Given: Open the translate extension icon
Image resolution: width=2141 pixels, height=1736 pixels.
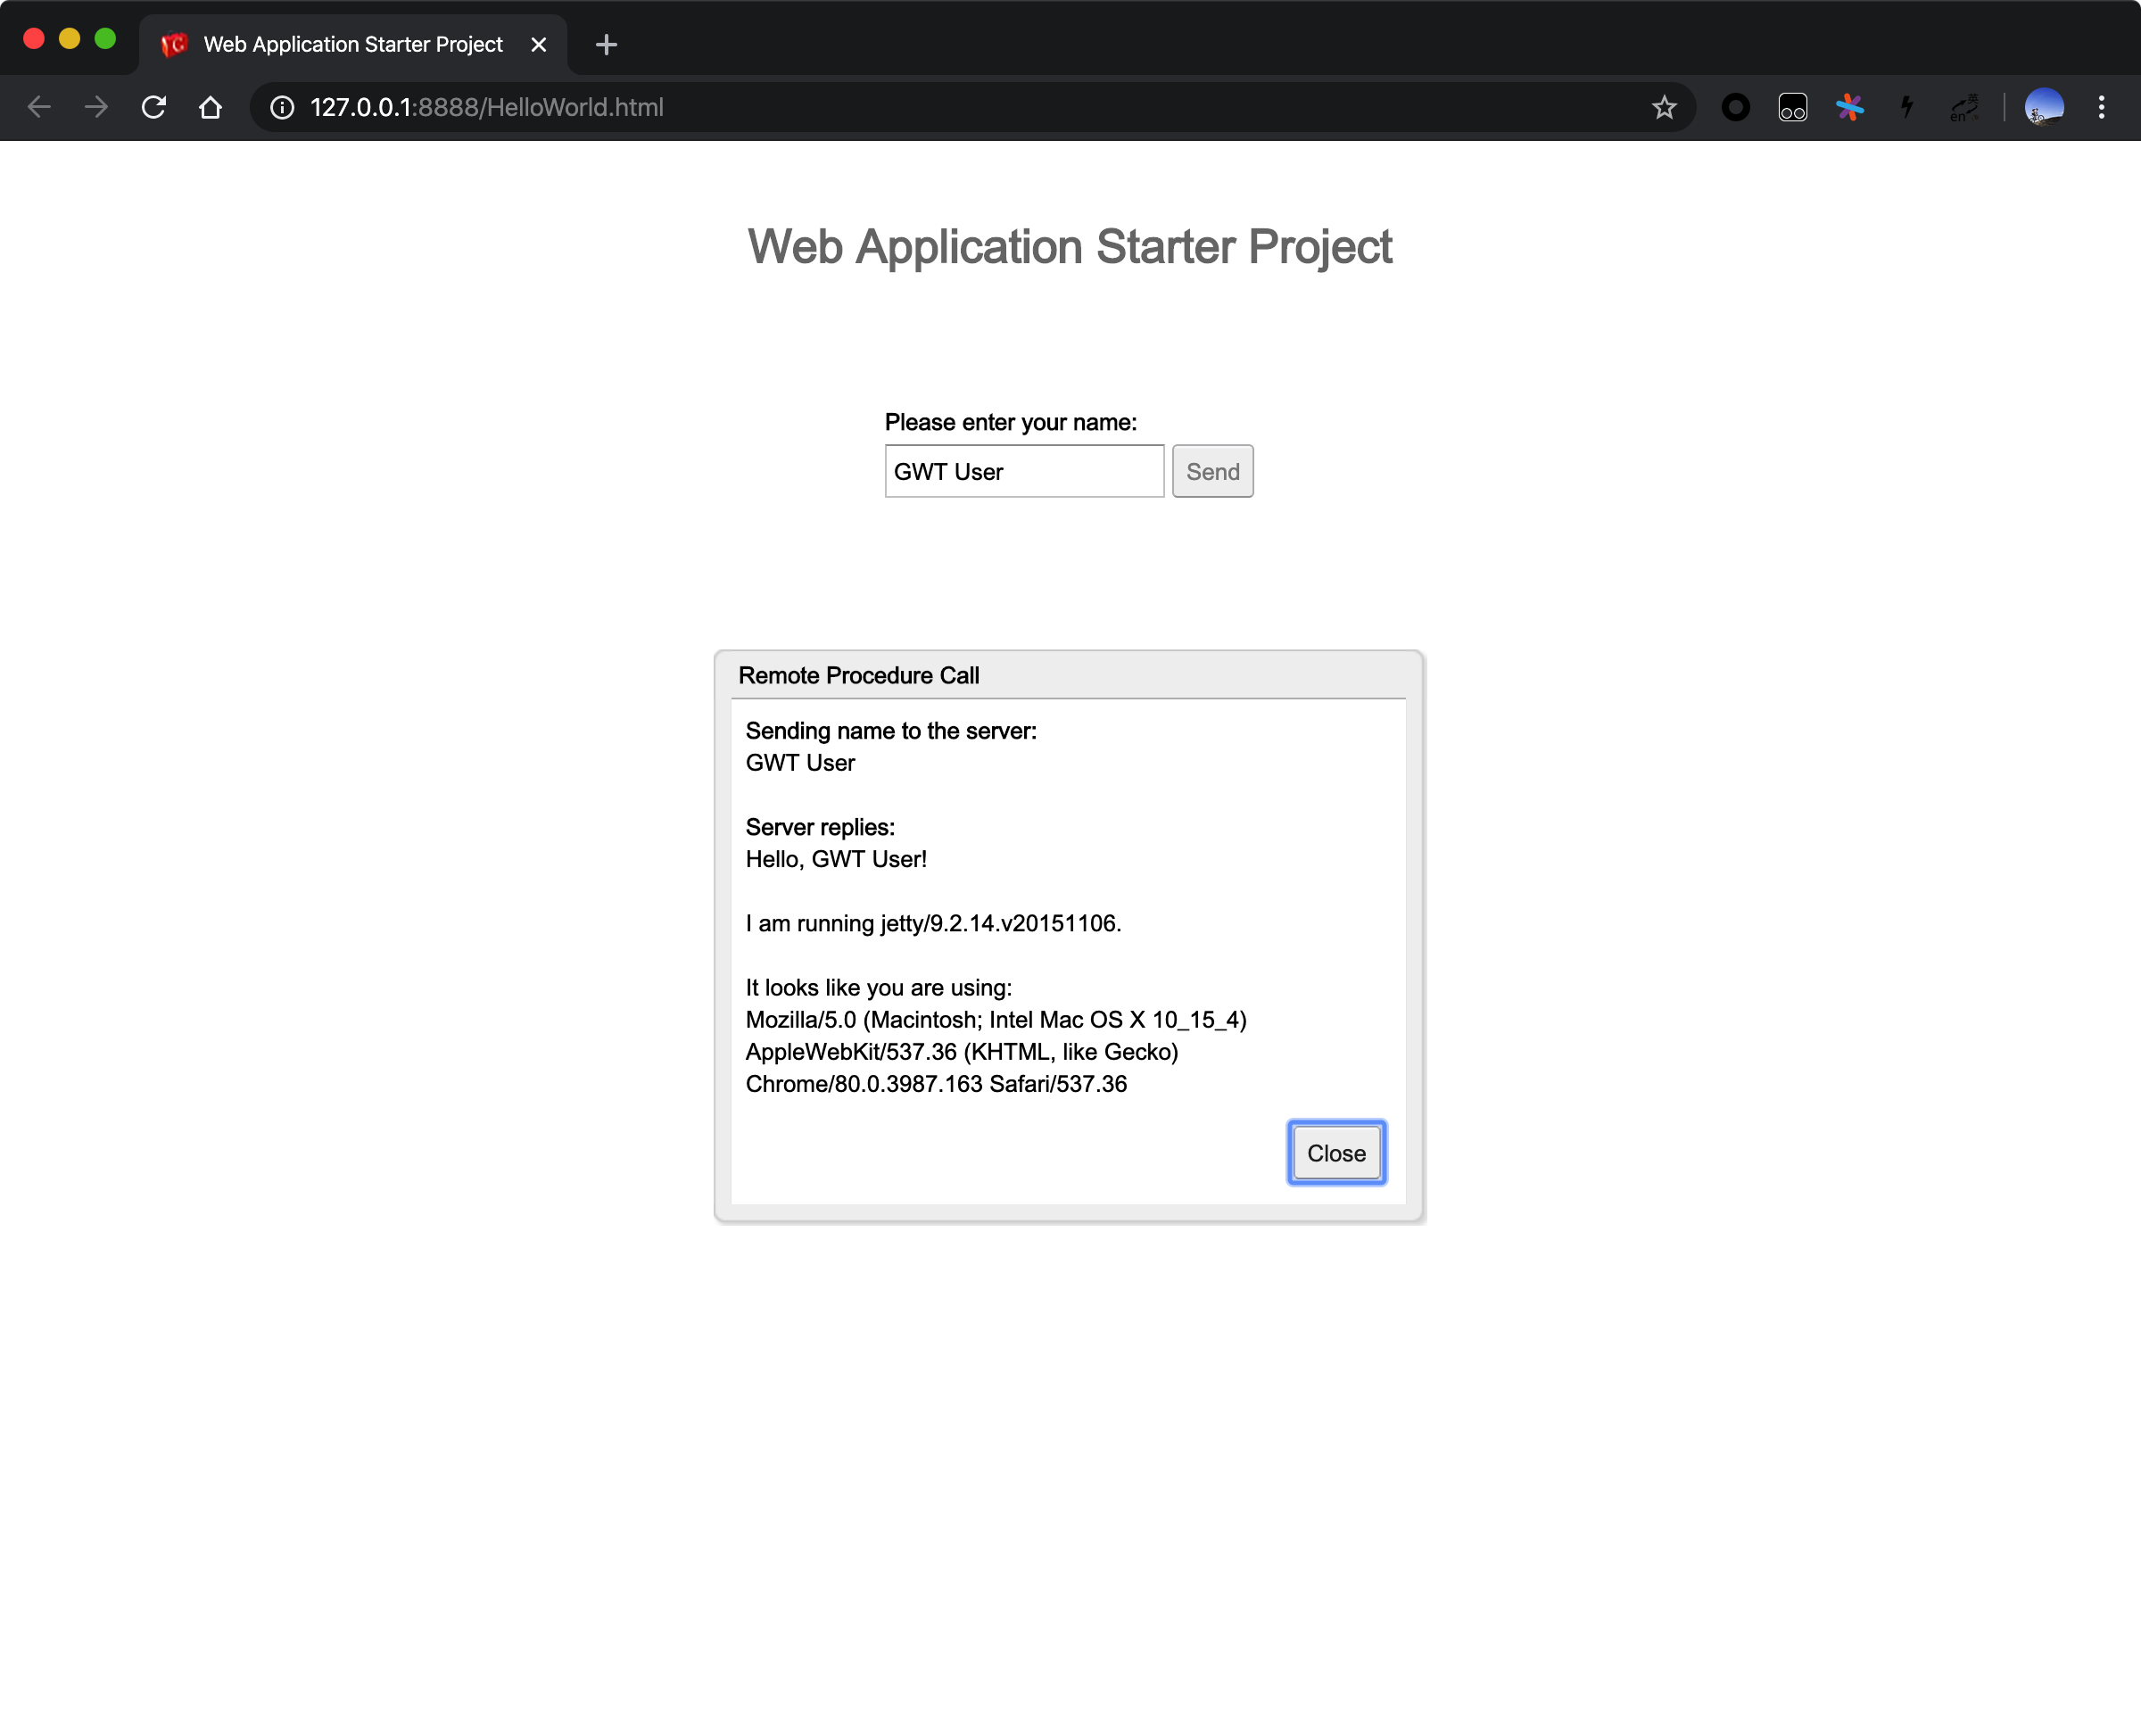Looking at the screenshot, I should (1964, 107).
